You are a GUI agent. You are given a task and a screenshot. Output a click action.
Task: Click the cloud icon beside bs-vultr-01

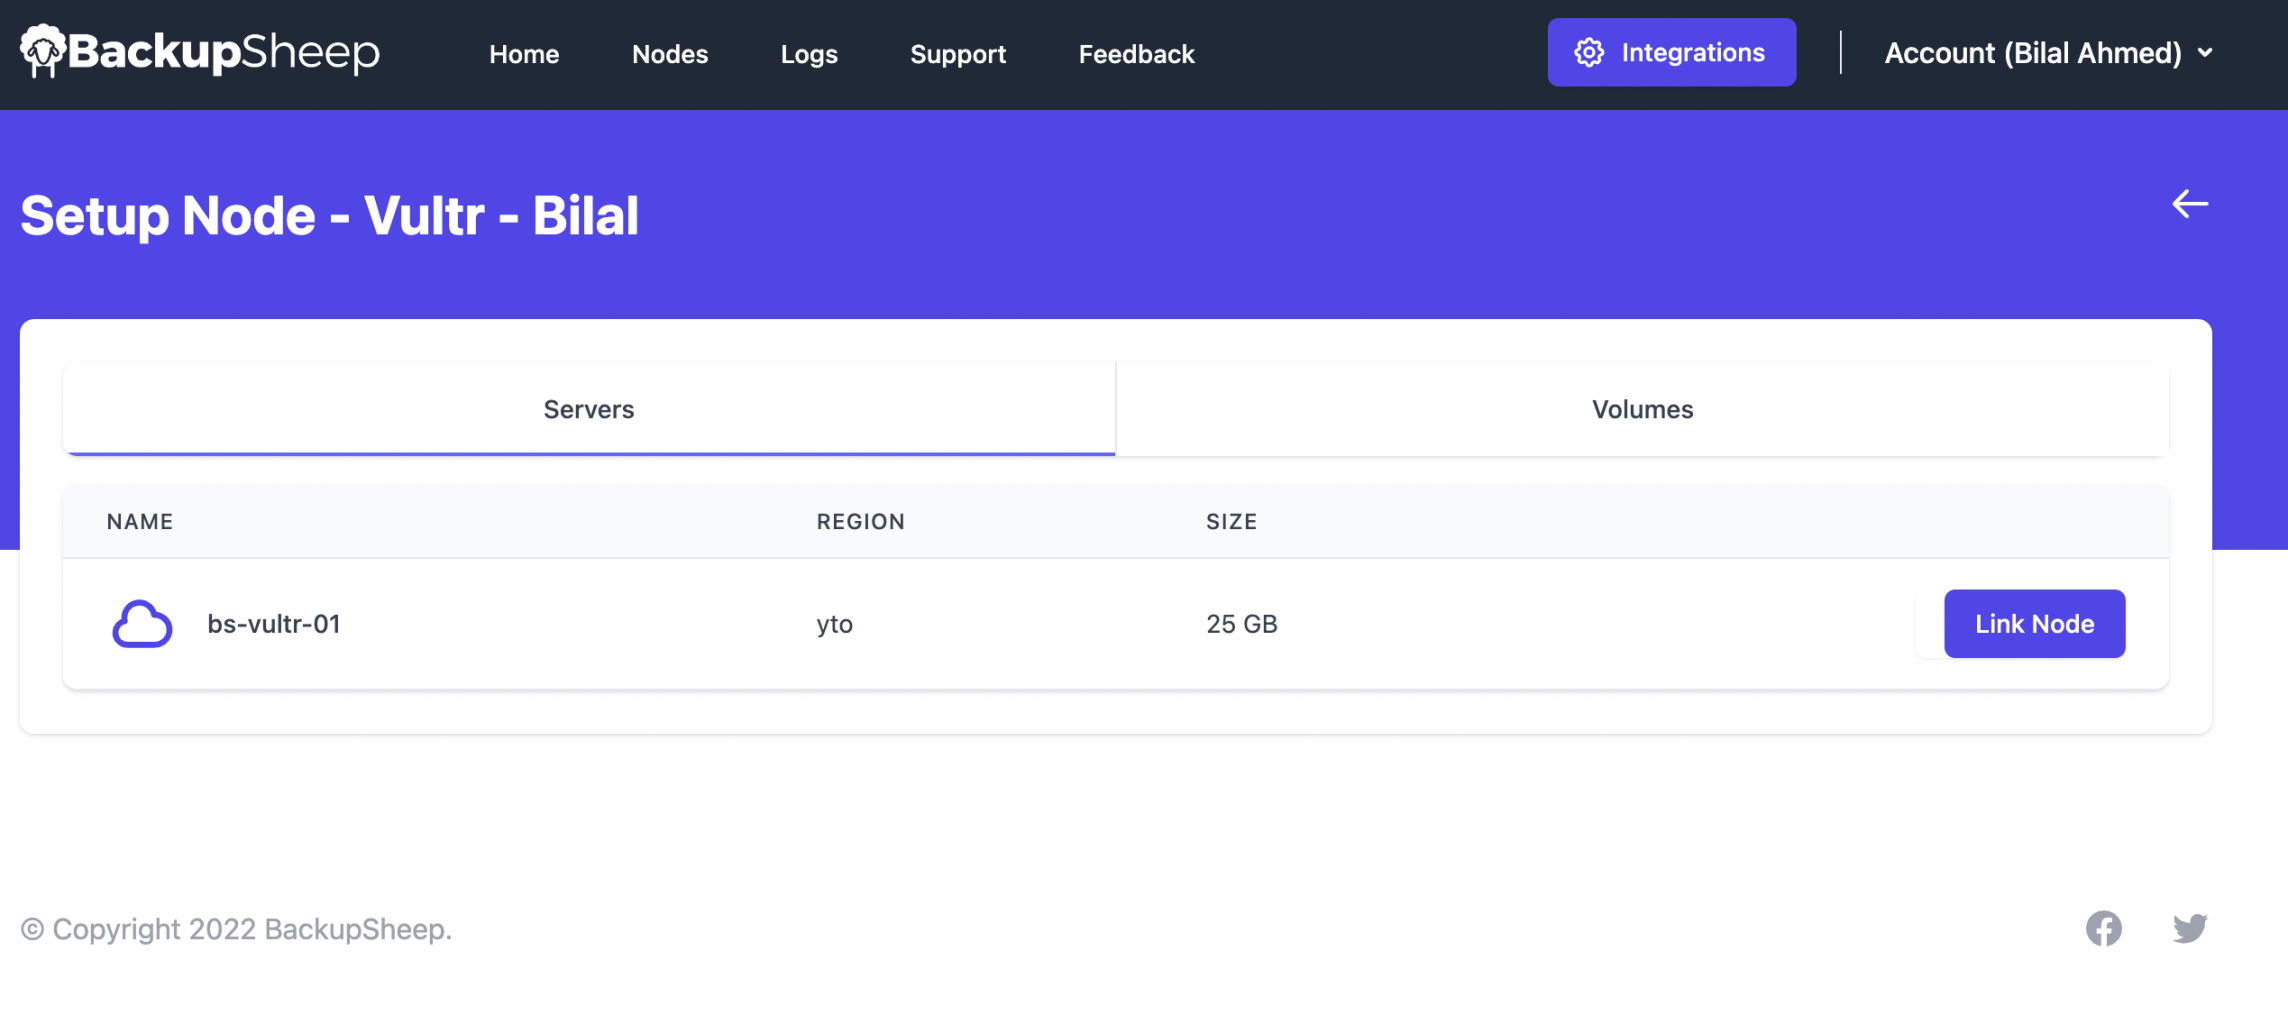coord(142,624)
